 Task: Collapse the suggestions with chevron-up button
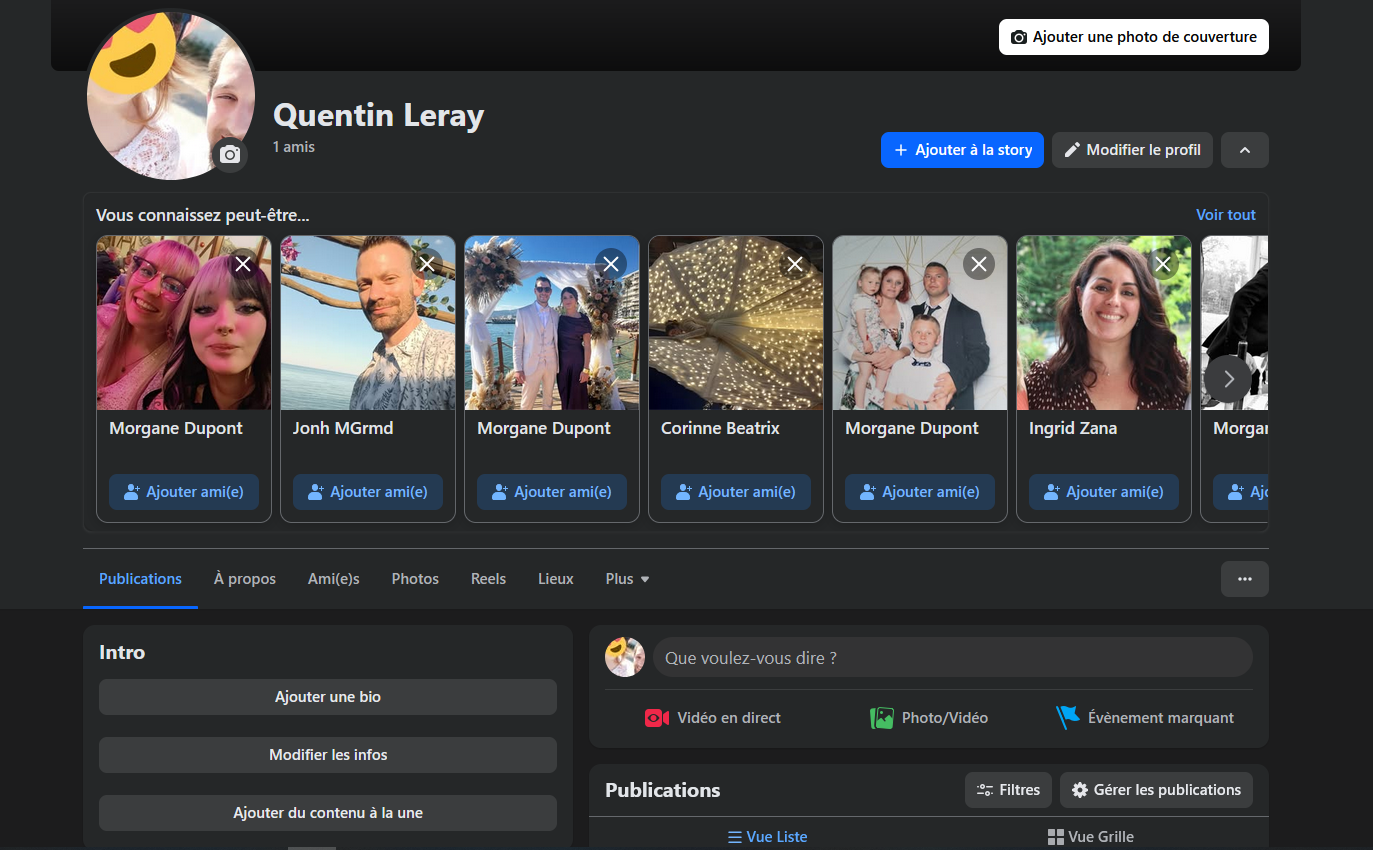(1244, 150)
